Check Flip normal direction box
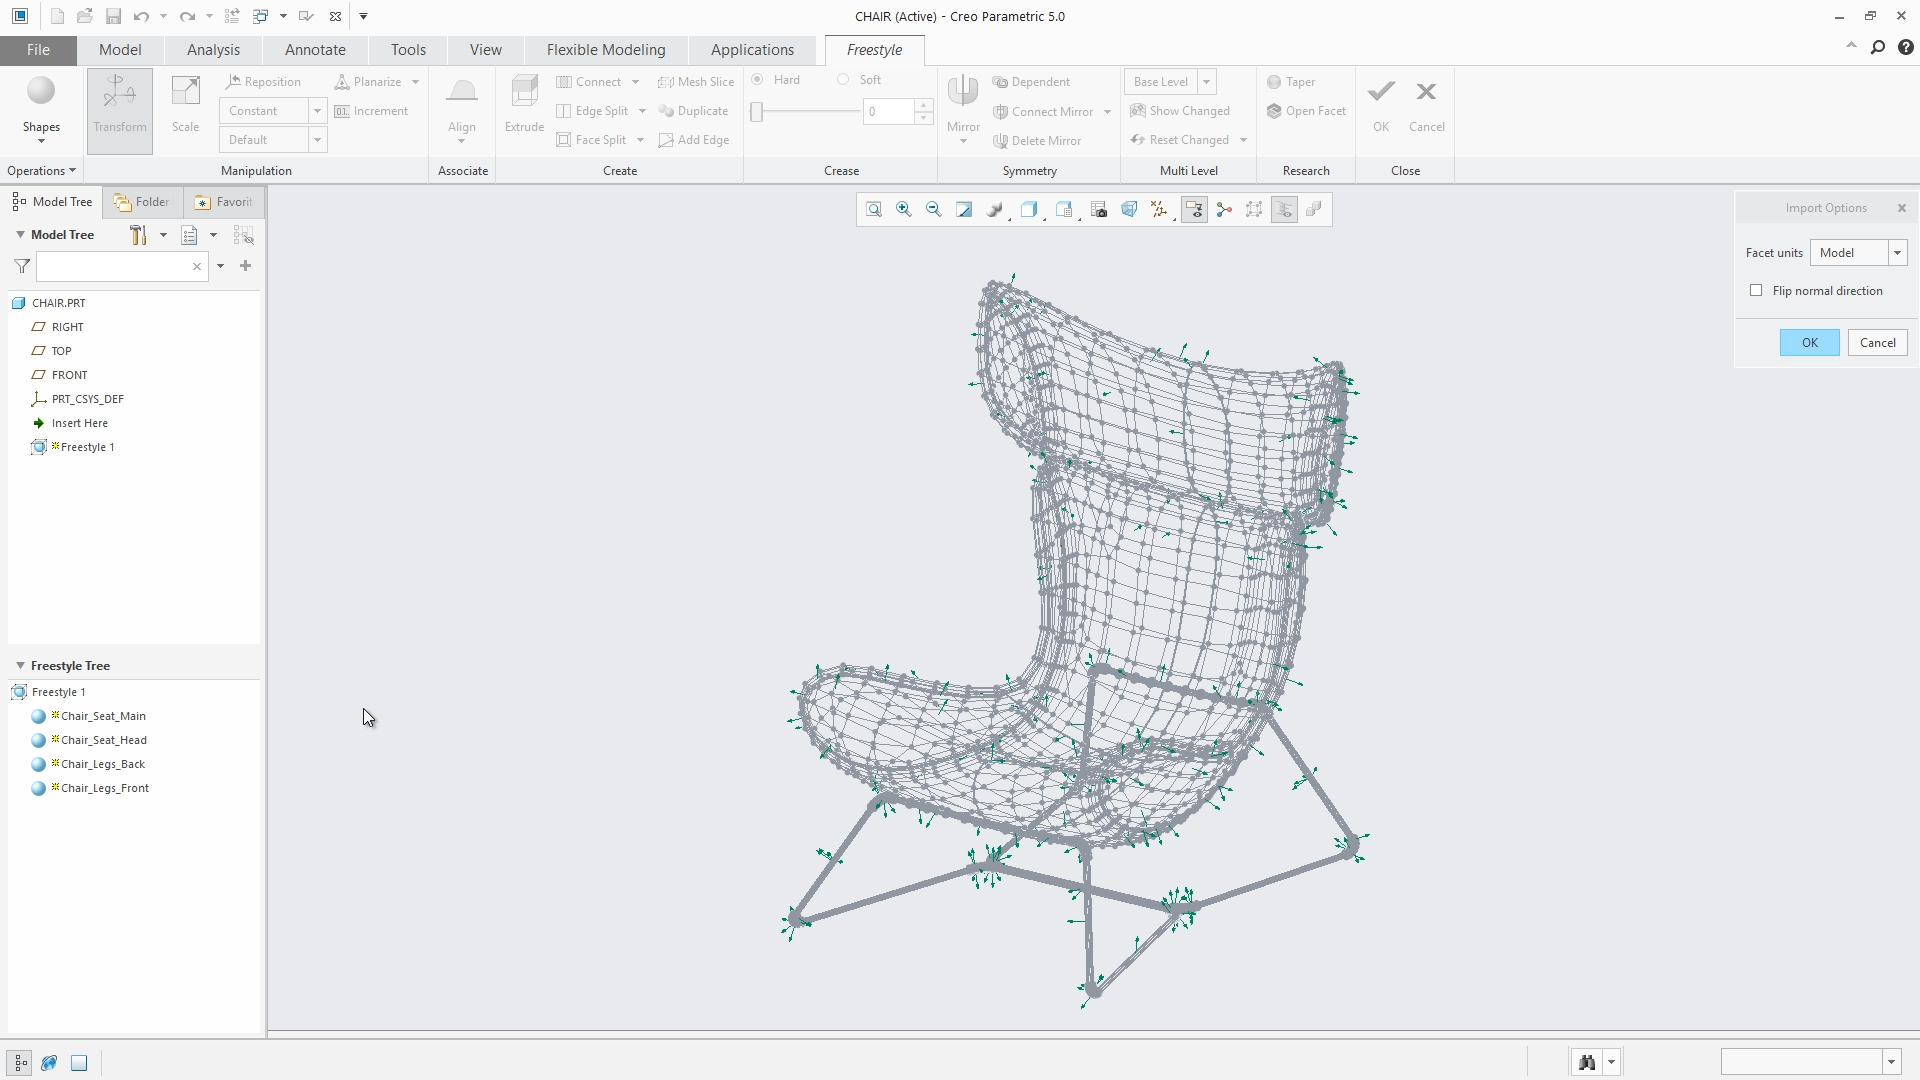 point(1756,291)
